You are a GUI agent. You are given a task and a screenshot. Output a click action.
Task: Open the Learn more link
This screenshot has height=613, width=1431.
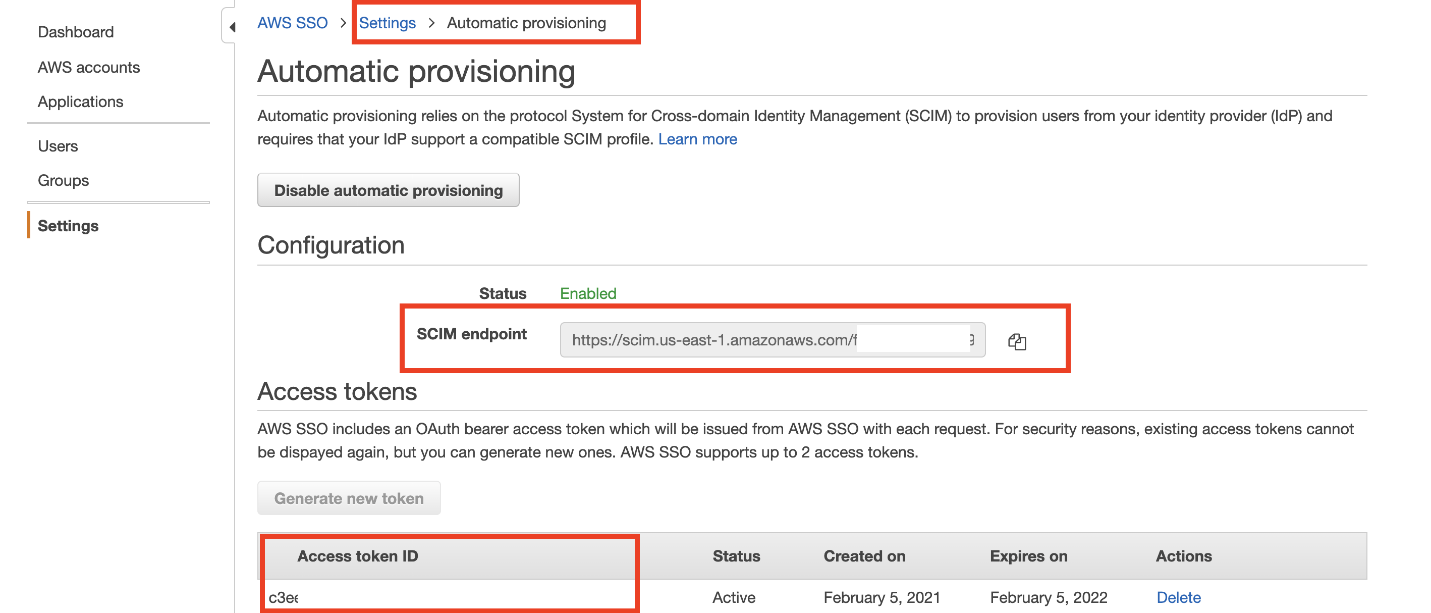[698, 139]
